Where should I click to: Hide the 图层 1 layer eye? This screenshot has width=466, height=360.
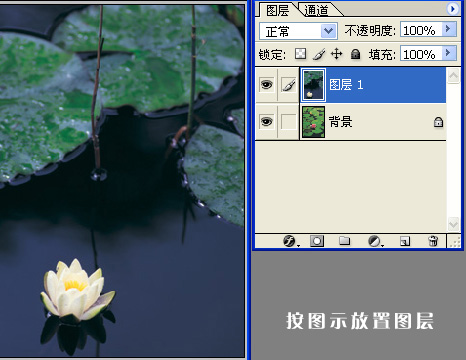[x=266, y=85]
